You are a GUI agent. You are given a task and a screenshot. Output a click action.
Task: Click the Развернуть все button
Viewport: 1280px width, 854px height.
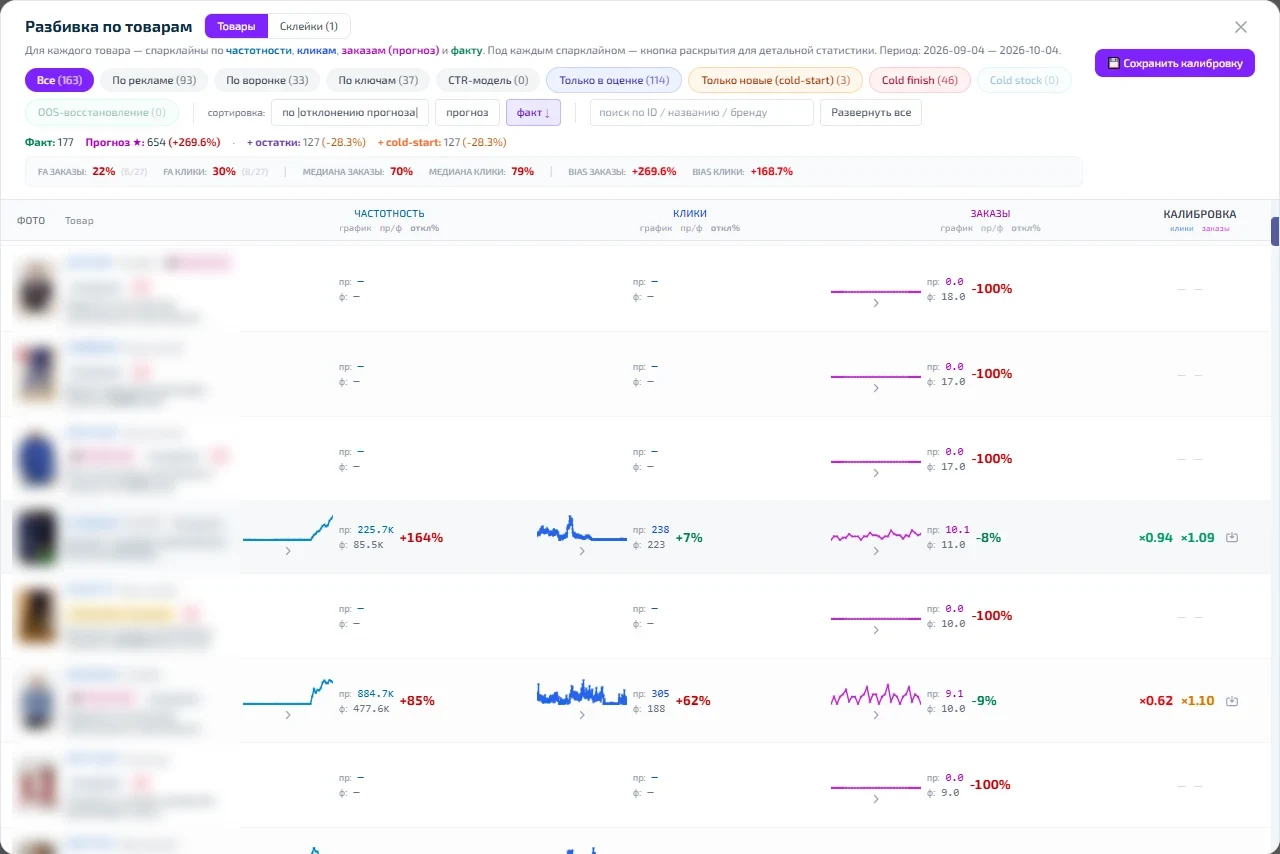coord(871,112)
